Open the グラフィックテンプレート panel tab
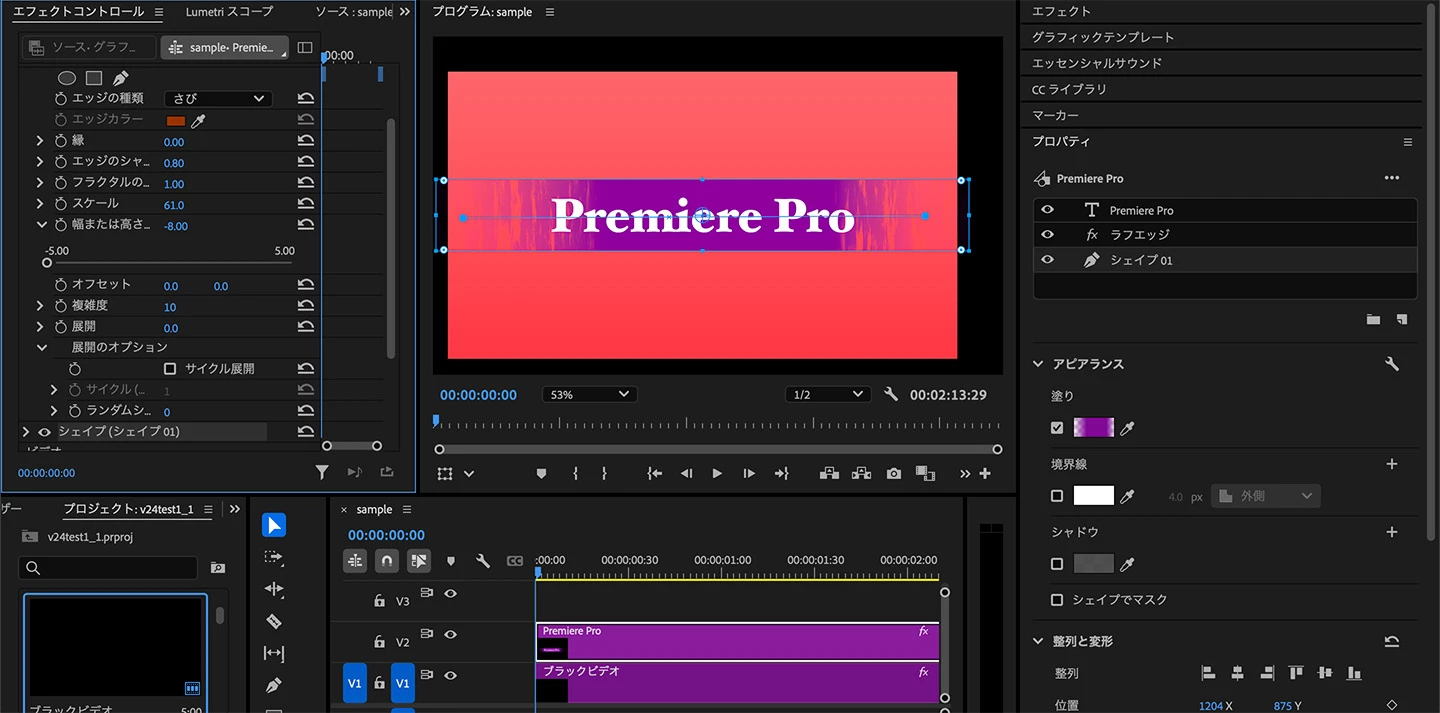This screenshot has height=713, width=1440. (1103, 37)
